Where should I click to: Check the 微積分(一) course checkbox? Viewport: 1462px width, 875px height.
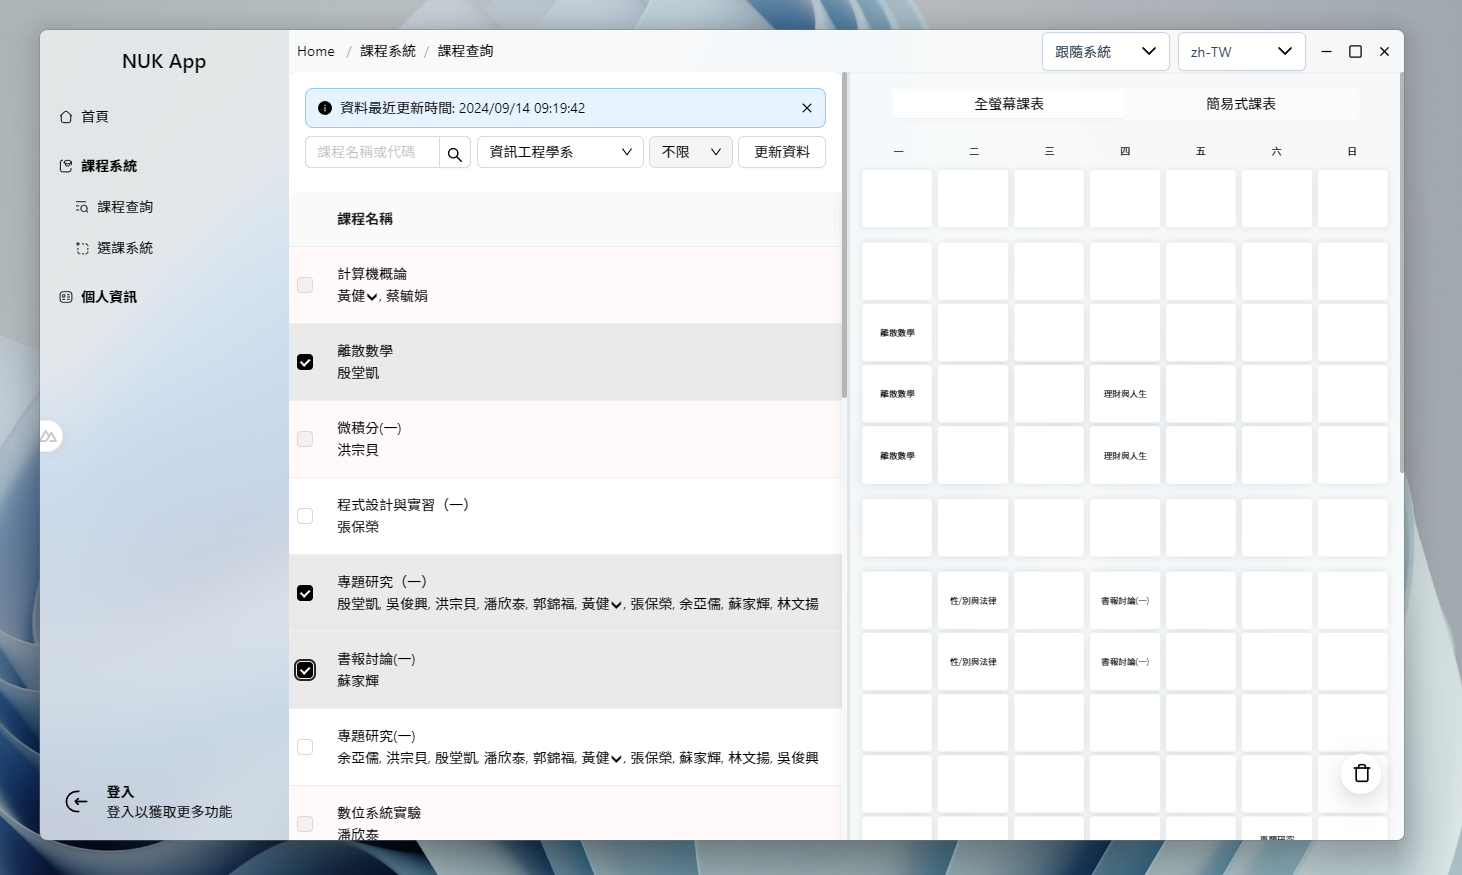[x=305, y=439]
